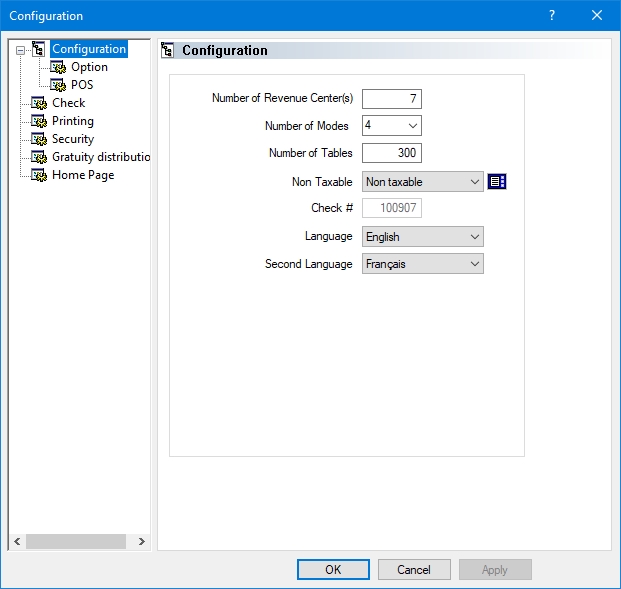This screenshot has width=621, height=589.
Task: Click the Printing category icon
Action: (x=39, y=121)
